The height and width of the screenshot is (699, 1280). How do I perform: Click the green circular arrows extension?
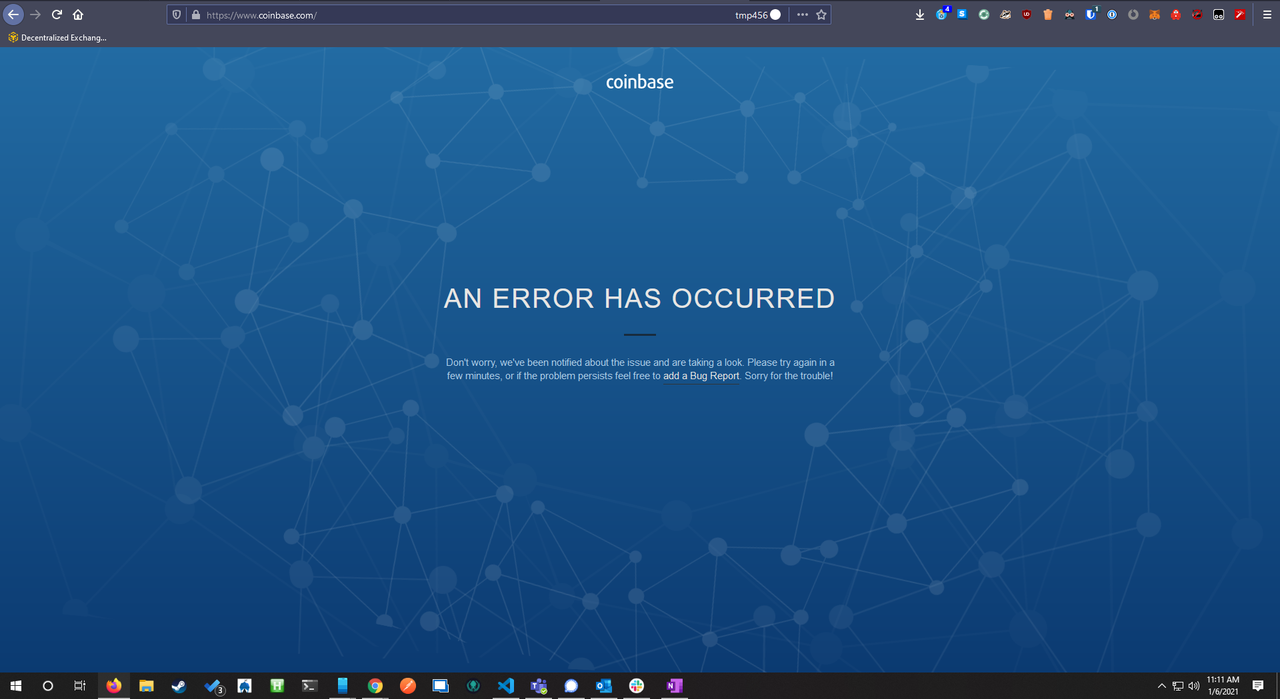[984, 14]
